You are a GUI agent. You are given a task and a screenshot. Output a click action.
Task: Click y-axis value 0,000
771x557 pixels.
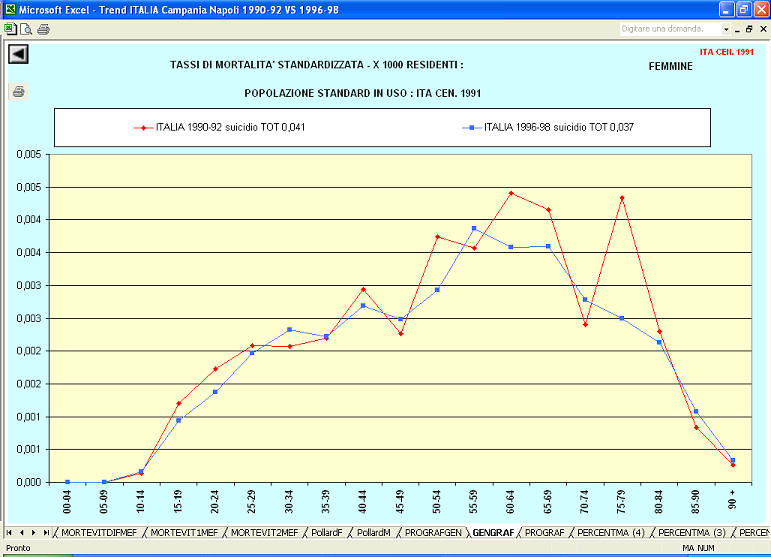[x=29, y=482]
